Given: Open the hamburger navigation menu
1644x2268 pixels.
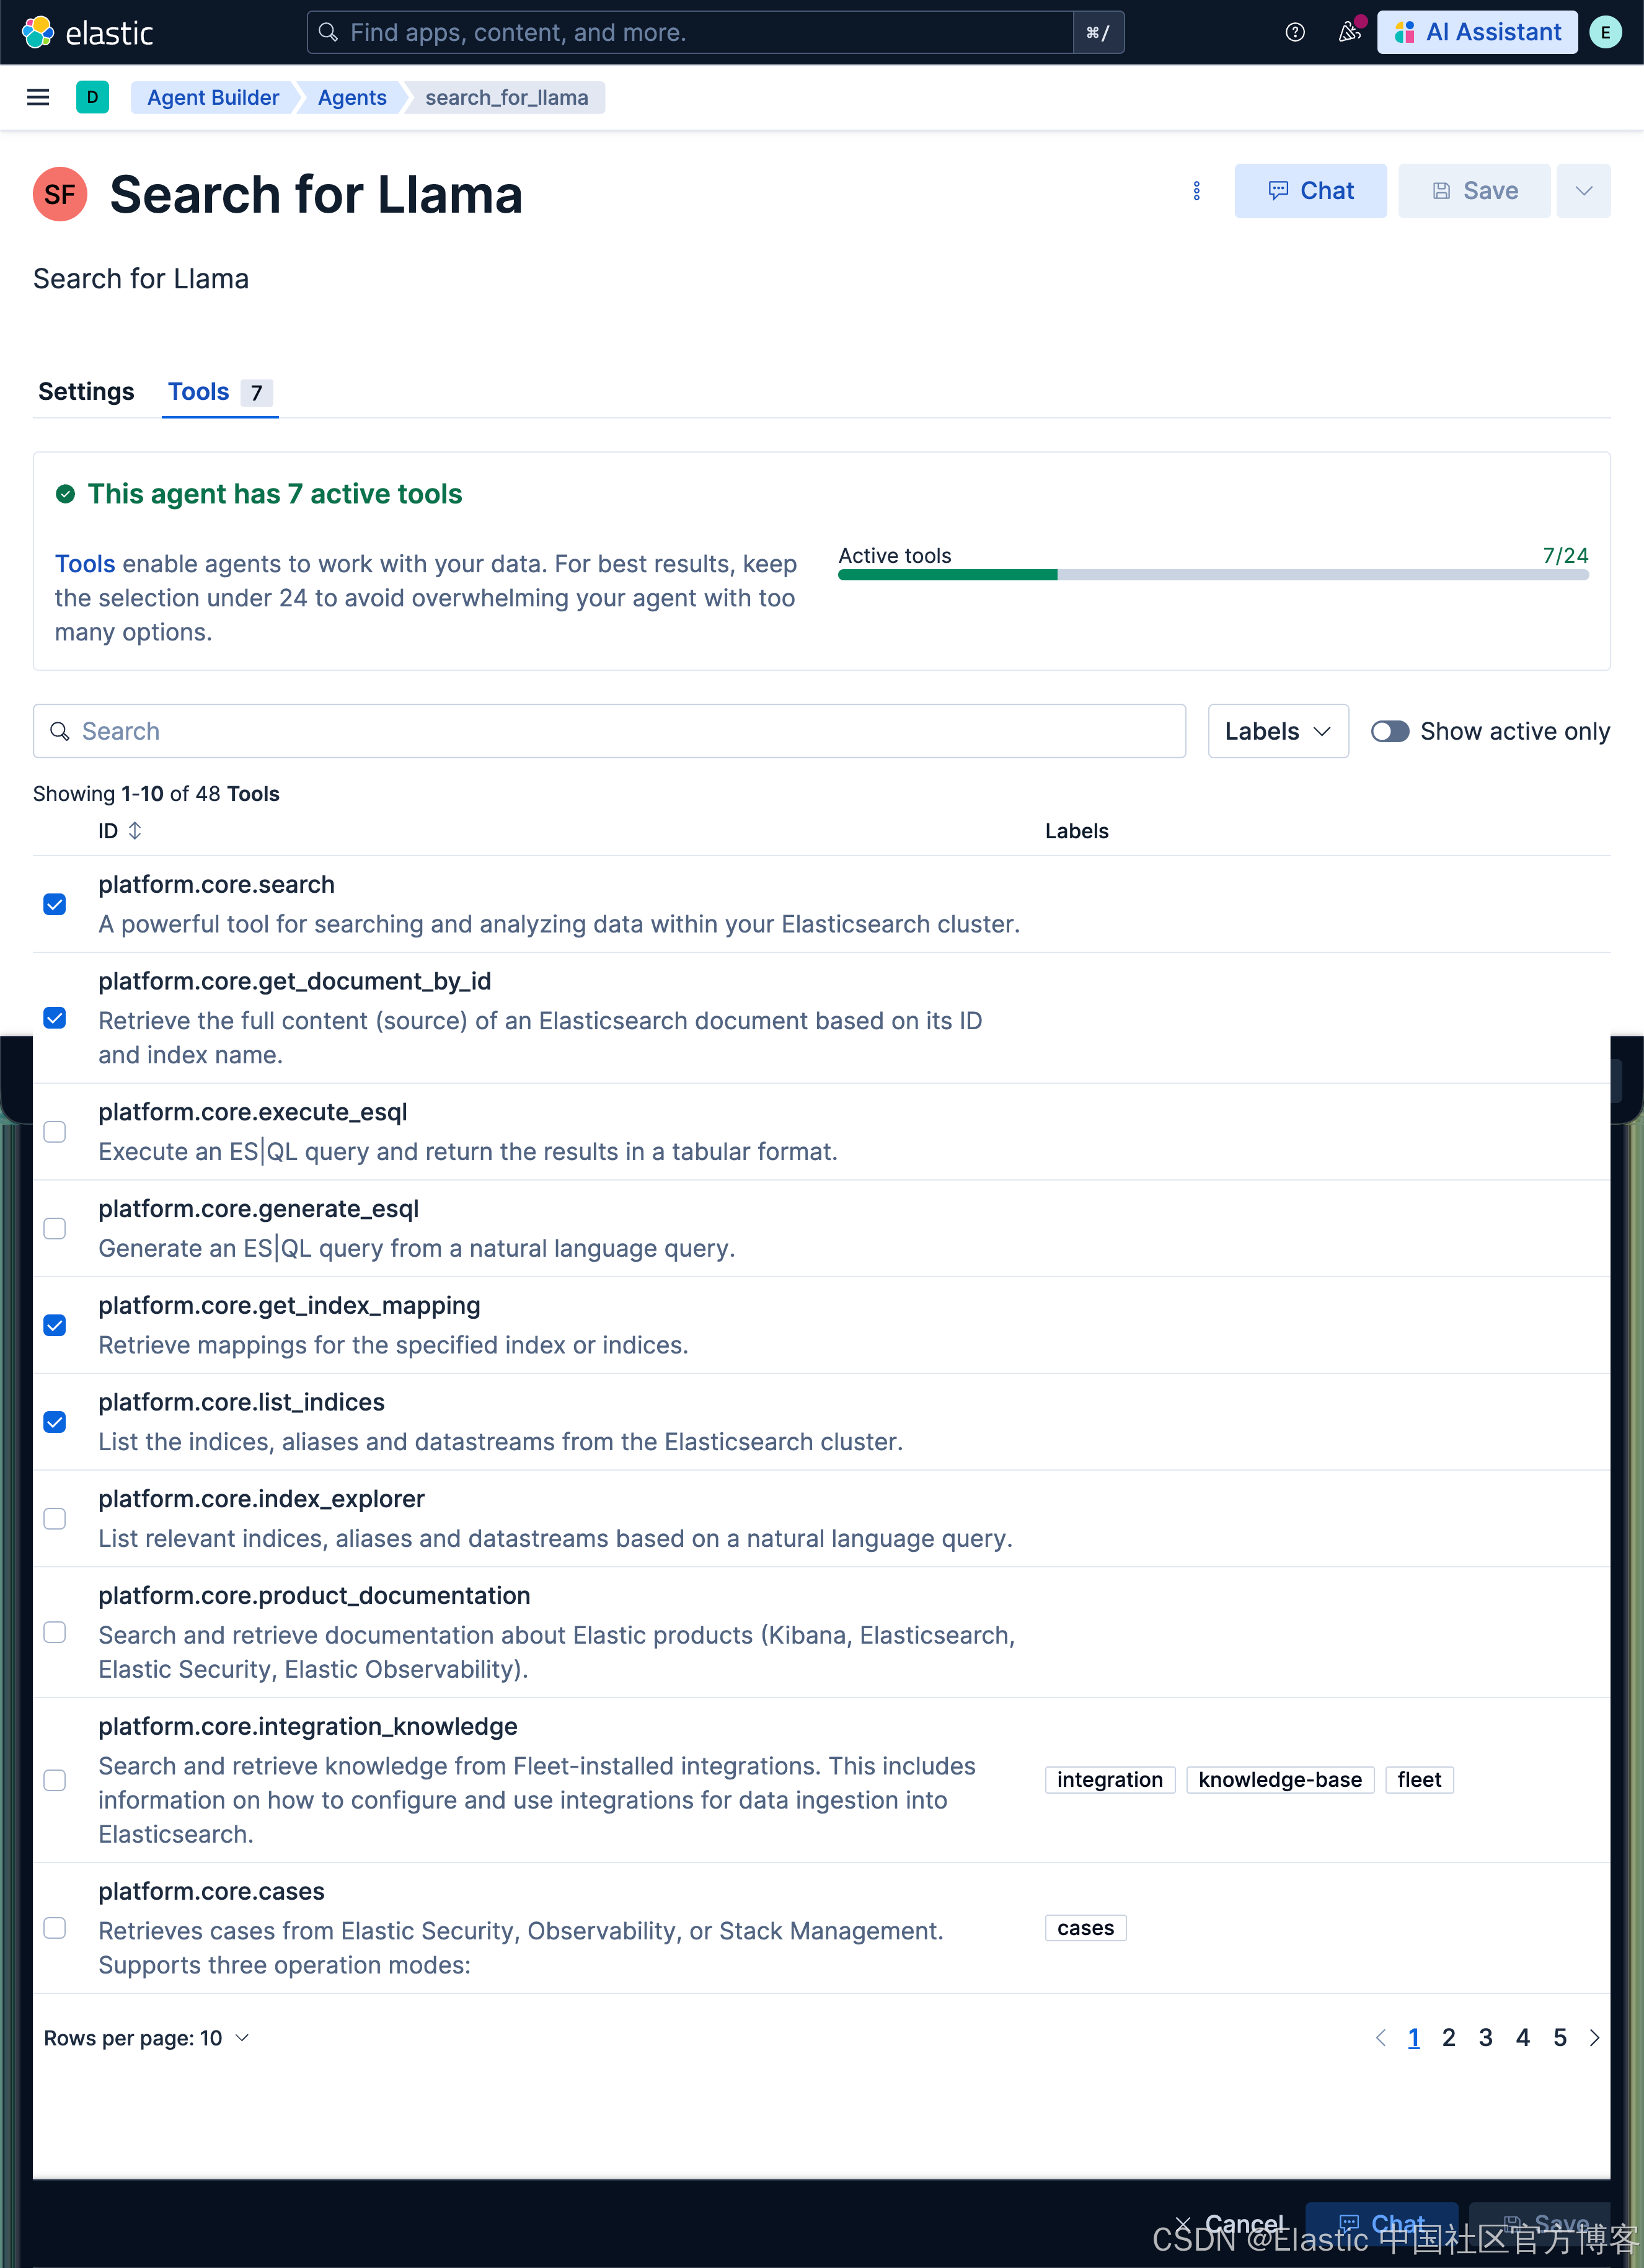Looking at the screenshot, I should click(38, 97).
